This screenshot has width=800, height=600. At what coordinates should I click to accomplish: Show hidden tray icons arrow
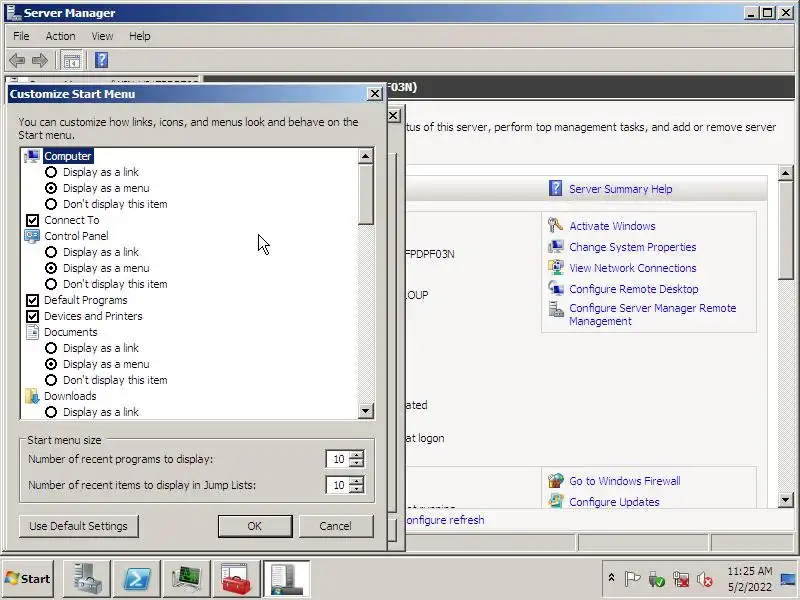point(611,579)
